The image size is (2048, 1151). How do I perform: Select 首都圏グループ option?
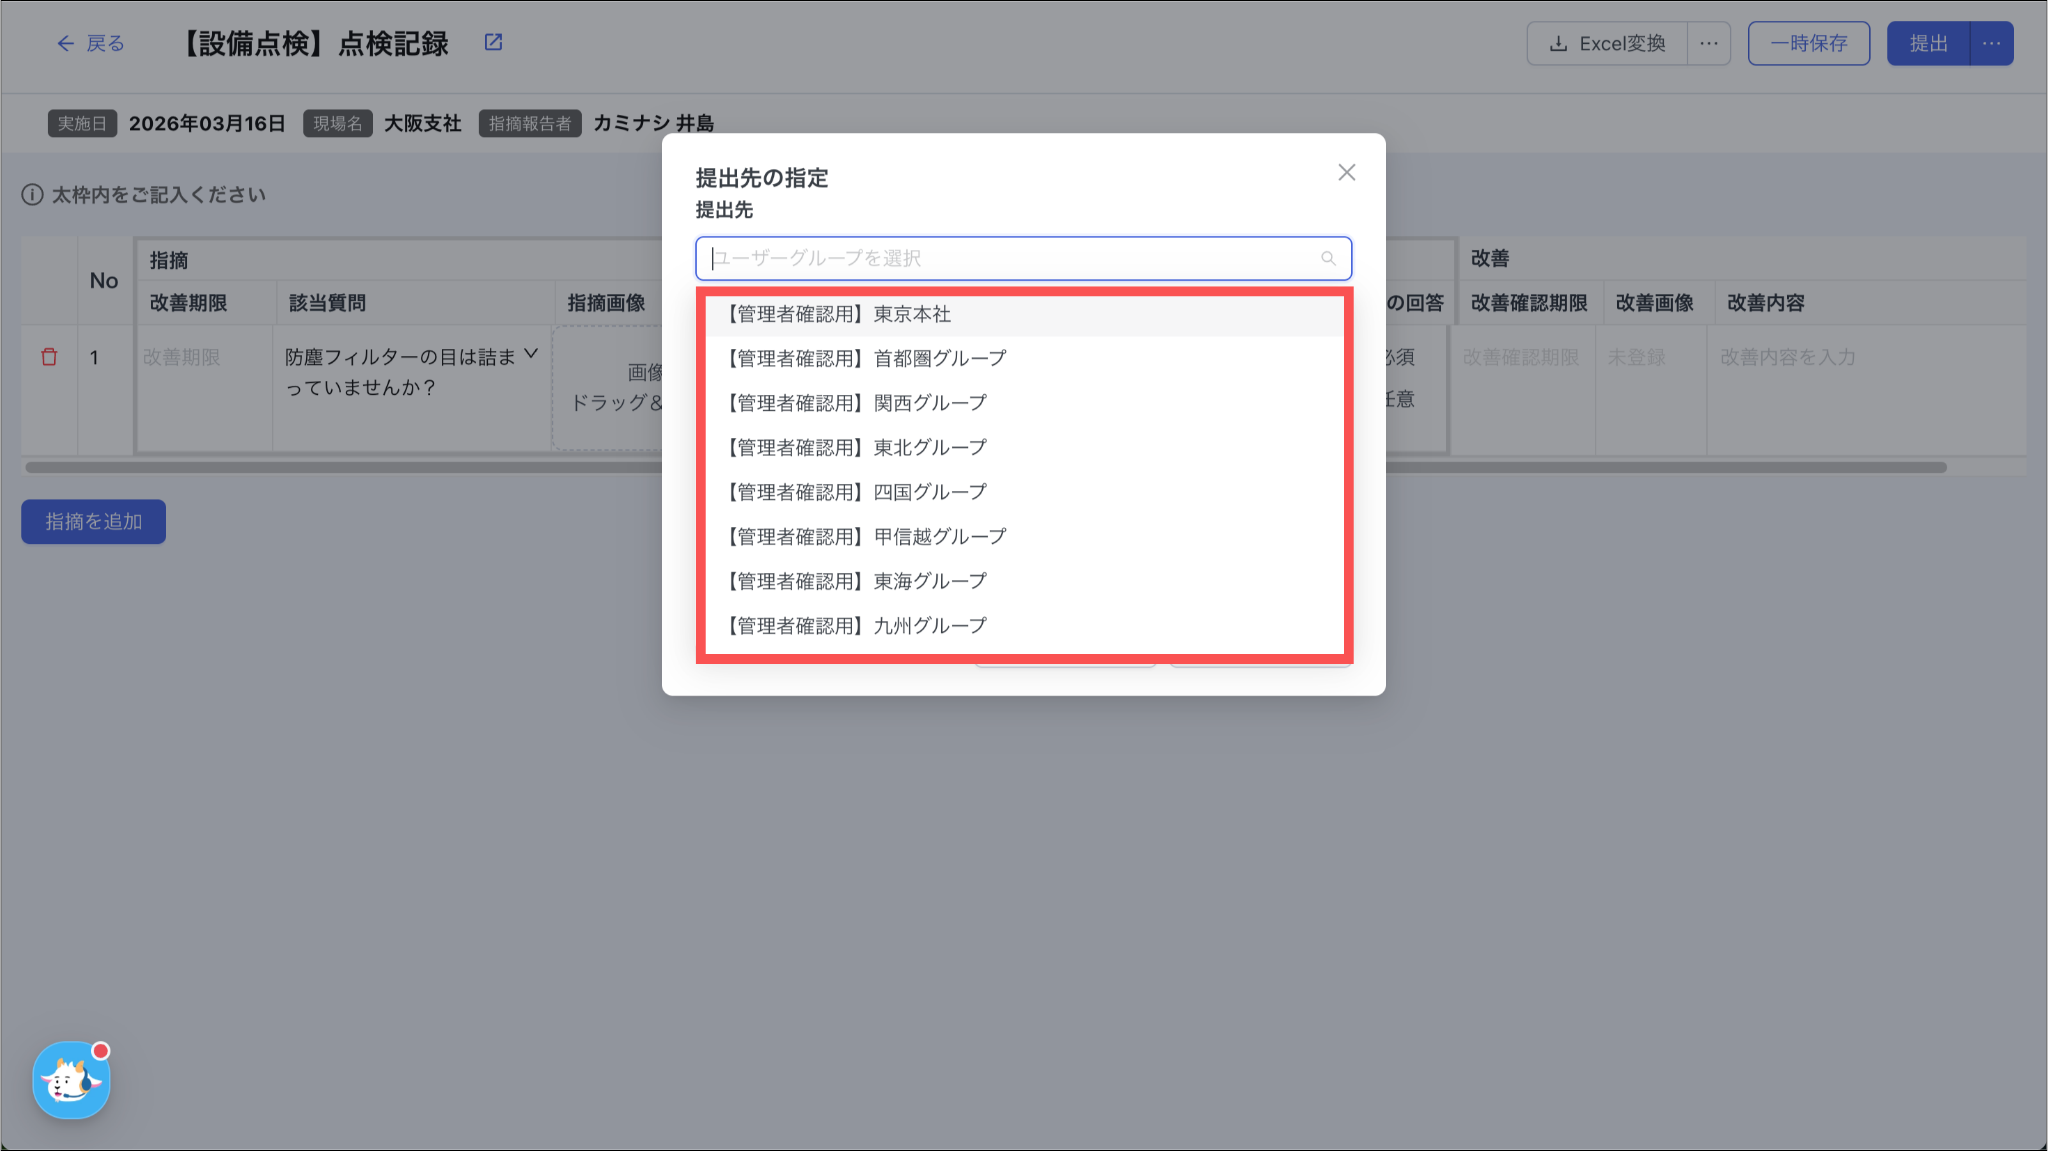coord(865,358)
